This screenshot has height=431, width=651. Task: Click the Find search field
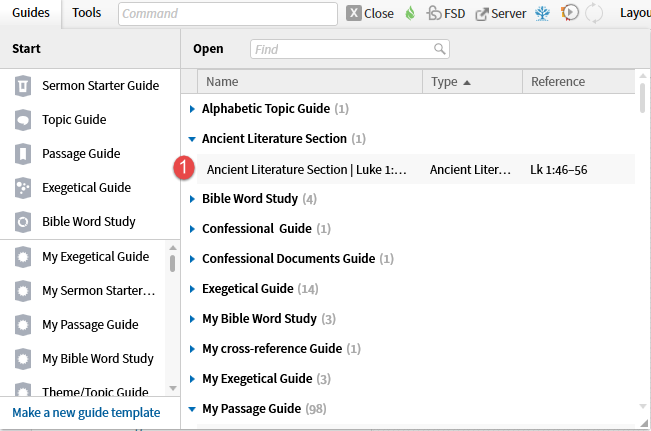tap(350, 49)
